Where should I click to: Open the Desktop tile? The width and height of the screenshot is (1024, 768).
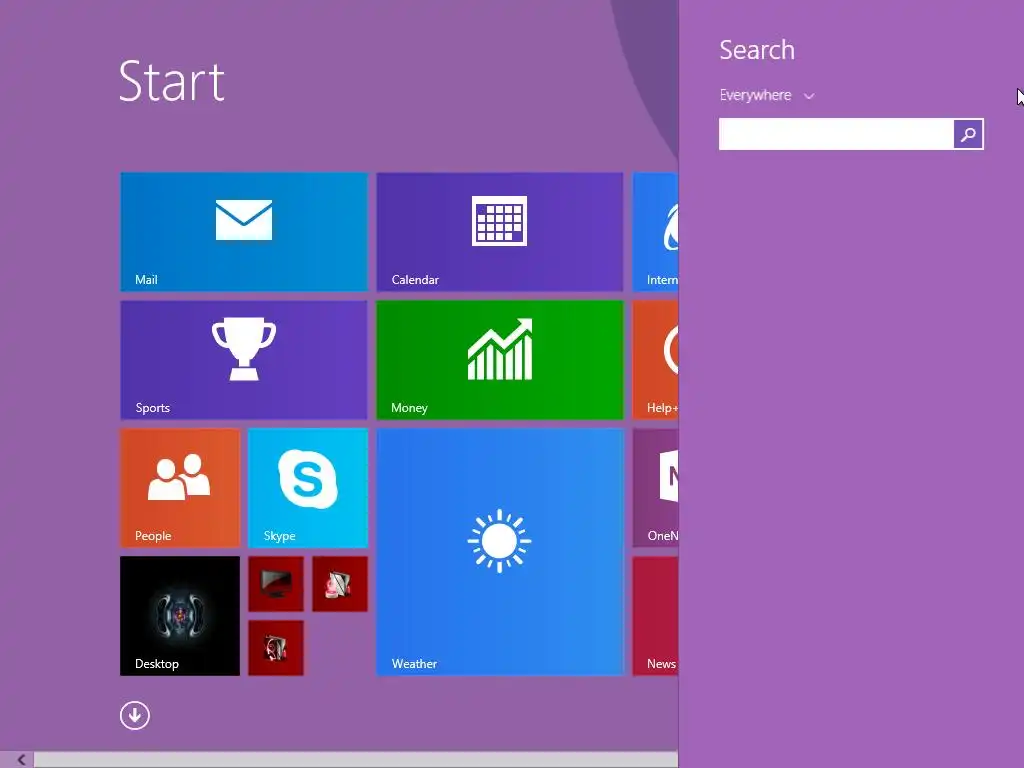coord(180,616)
